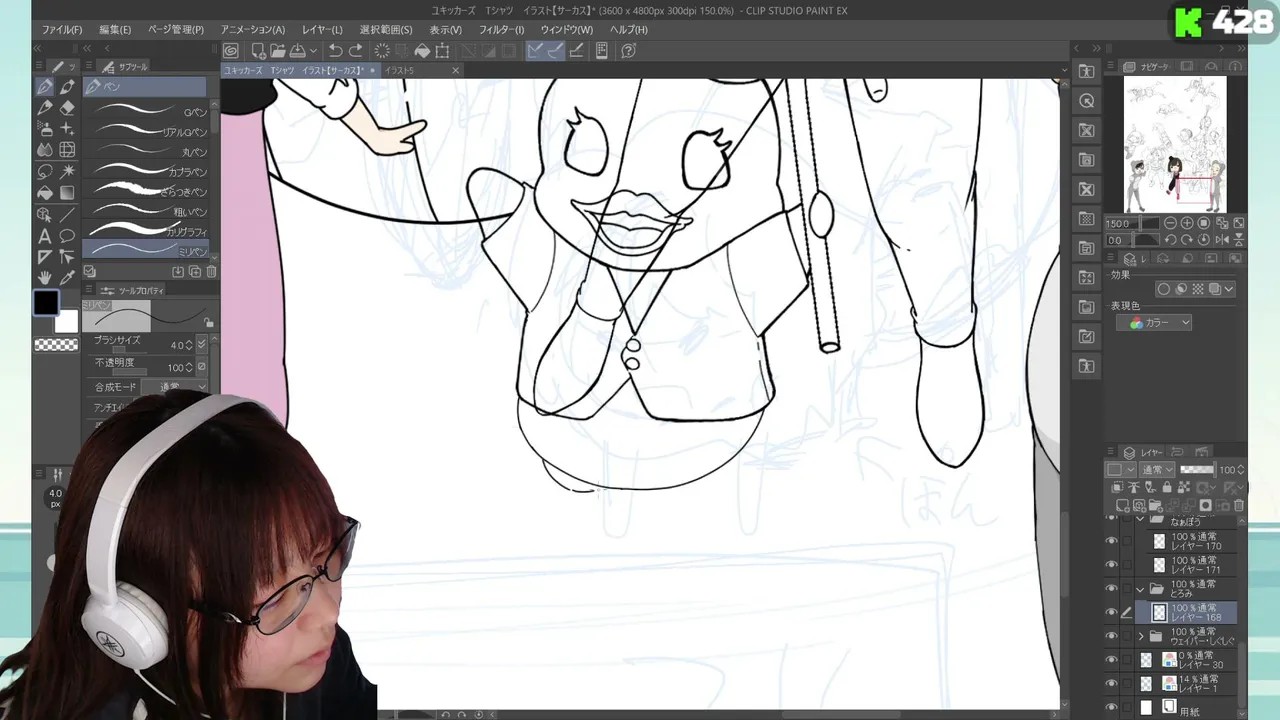Zoom in with Navigator plus button

(x=1187, y=223)
